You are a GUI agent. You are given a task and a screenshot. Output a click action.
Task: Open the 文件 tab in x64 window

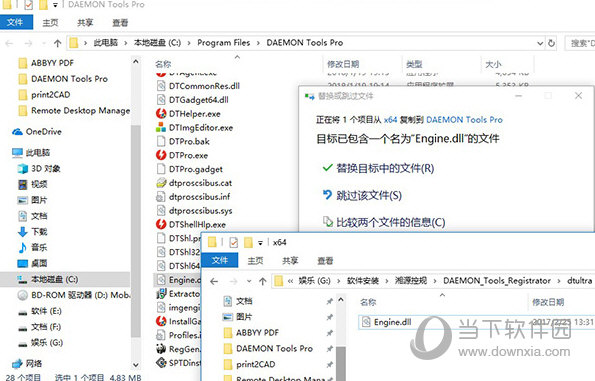219,260
